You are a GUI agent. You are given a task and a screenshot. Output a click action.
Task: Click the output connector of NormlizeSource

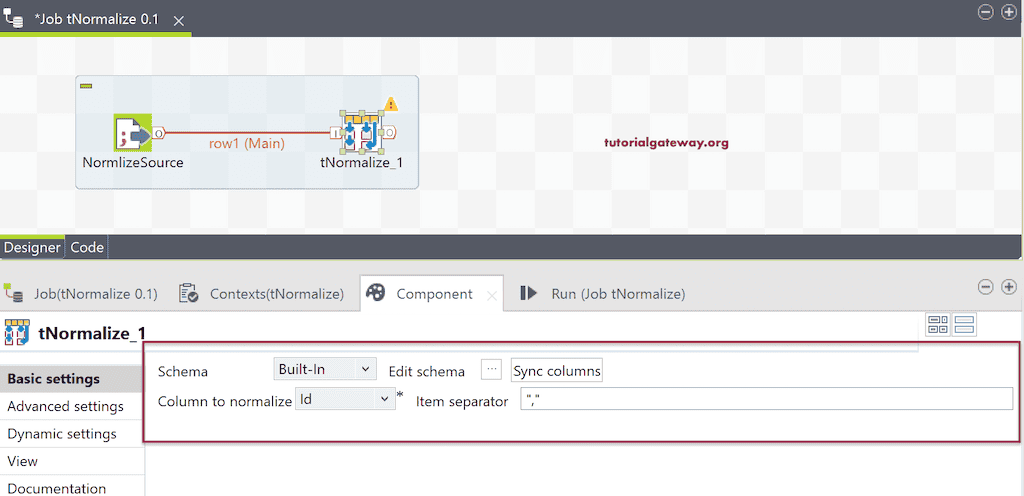pyautogui.click(x=159, y=133)
